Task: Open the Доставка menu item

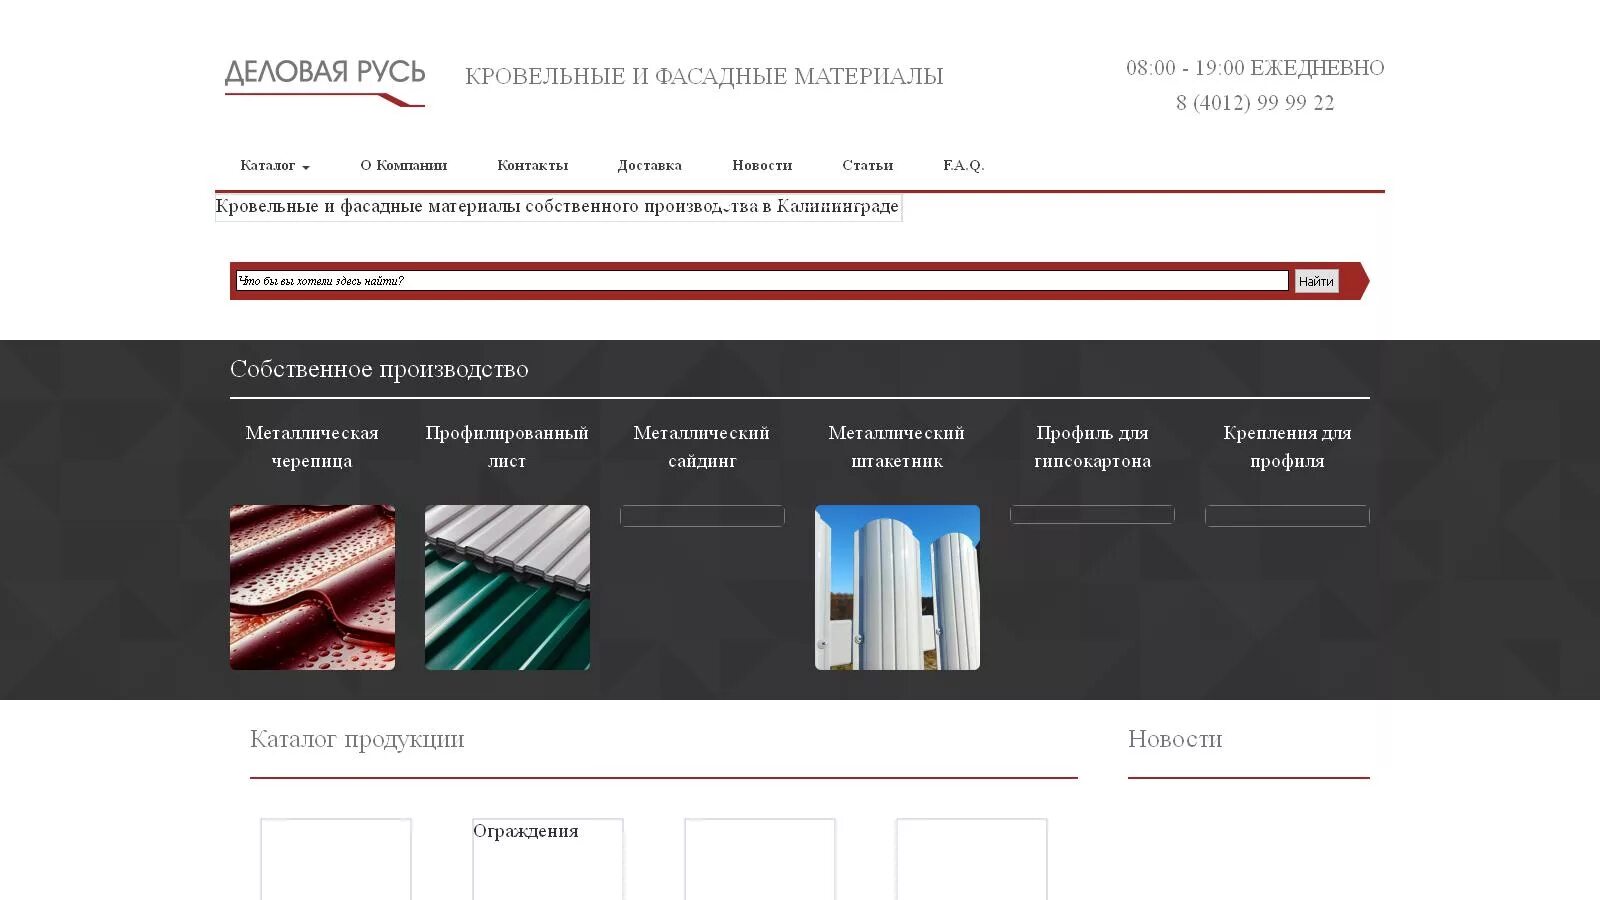Action: click(650, 165)
